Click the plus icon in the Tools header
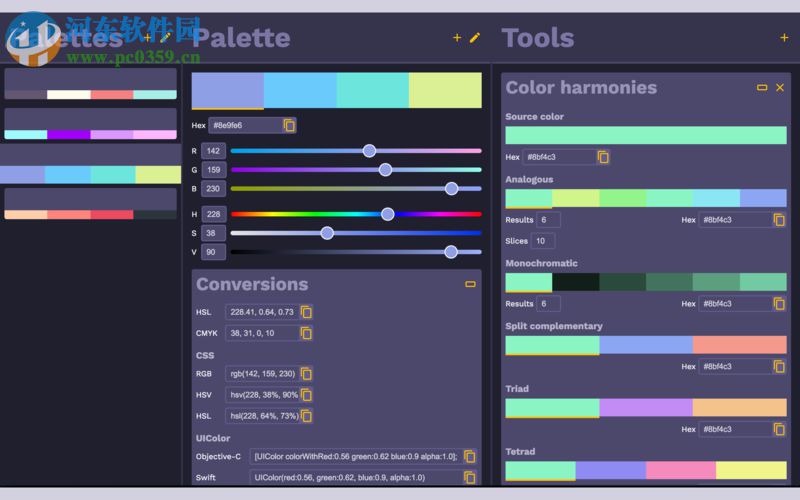This screenshot has width=800, height=500. pos(784,38)
